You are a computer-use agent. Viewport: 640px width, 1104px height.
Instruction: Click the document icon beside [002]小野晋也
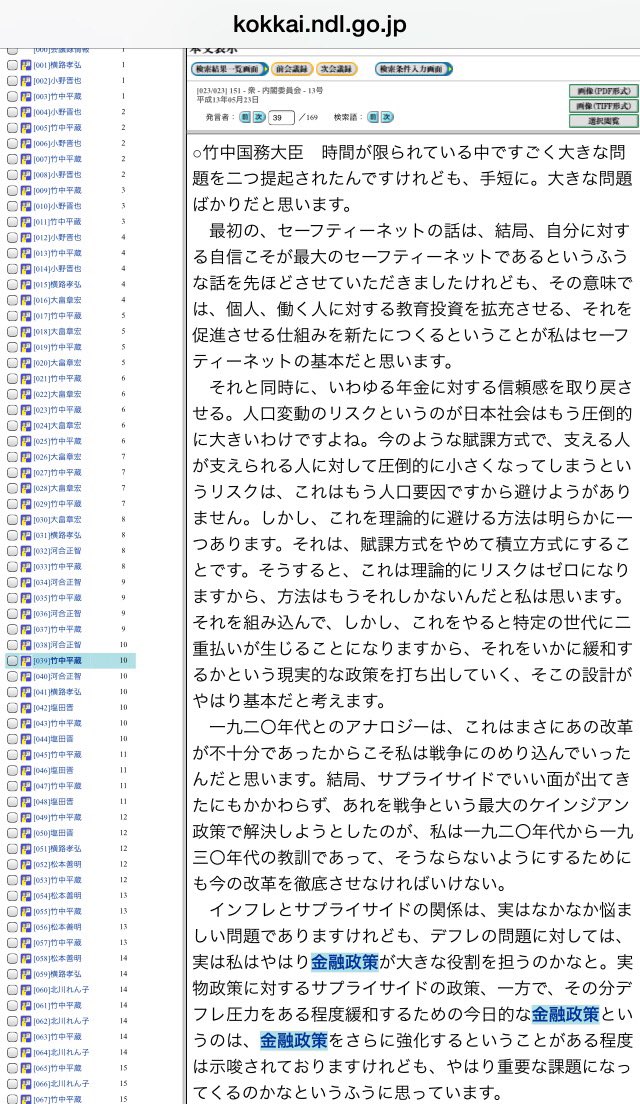click(x=26, y=80)
